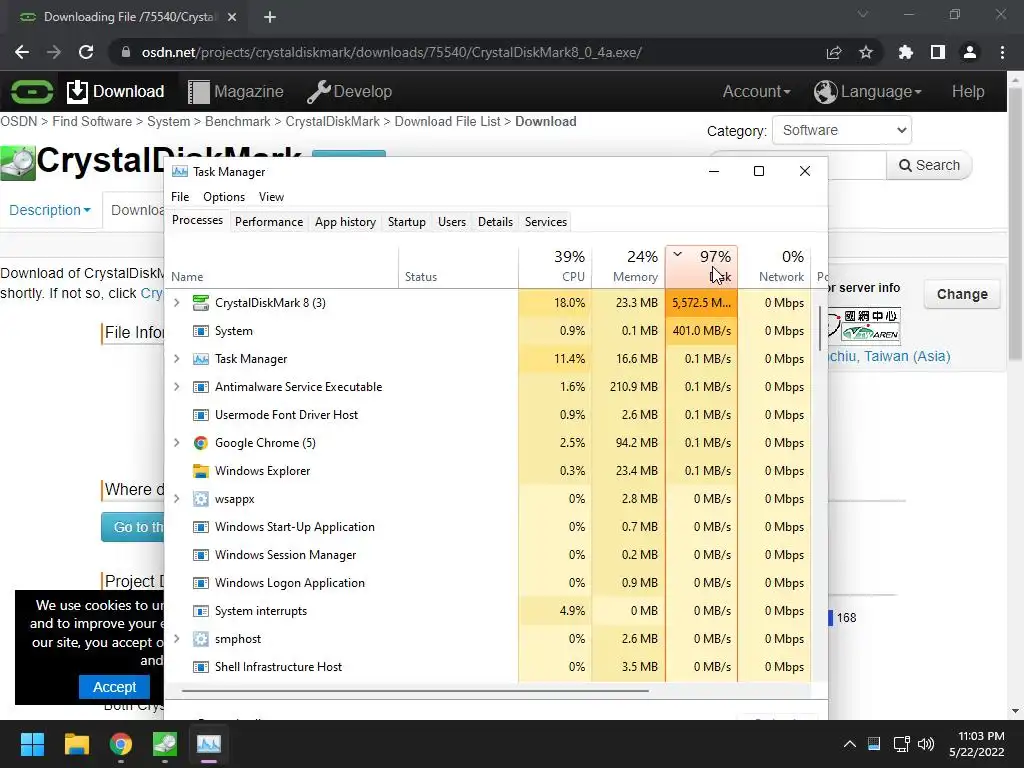Sort processes by Network column
1024x768 pixels.
775,266
